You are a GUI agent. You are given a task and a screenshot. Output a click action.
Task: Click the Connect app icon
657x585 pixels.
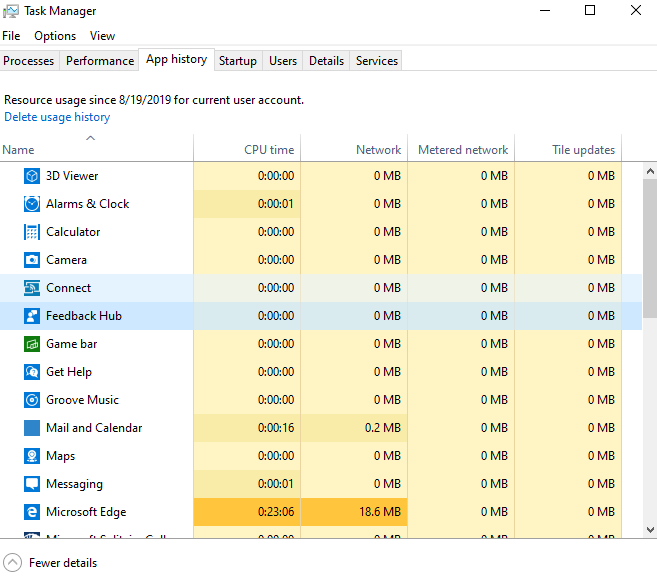point(32,288)
